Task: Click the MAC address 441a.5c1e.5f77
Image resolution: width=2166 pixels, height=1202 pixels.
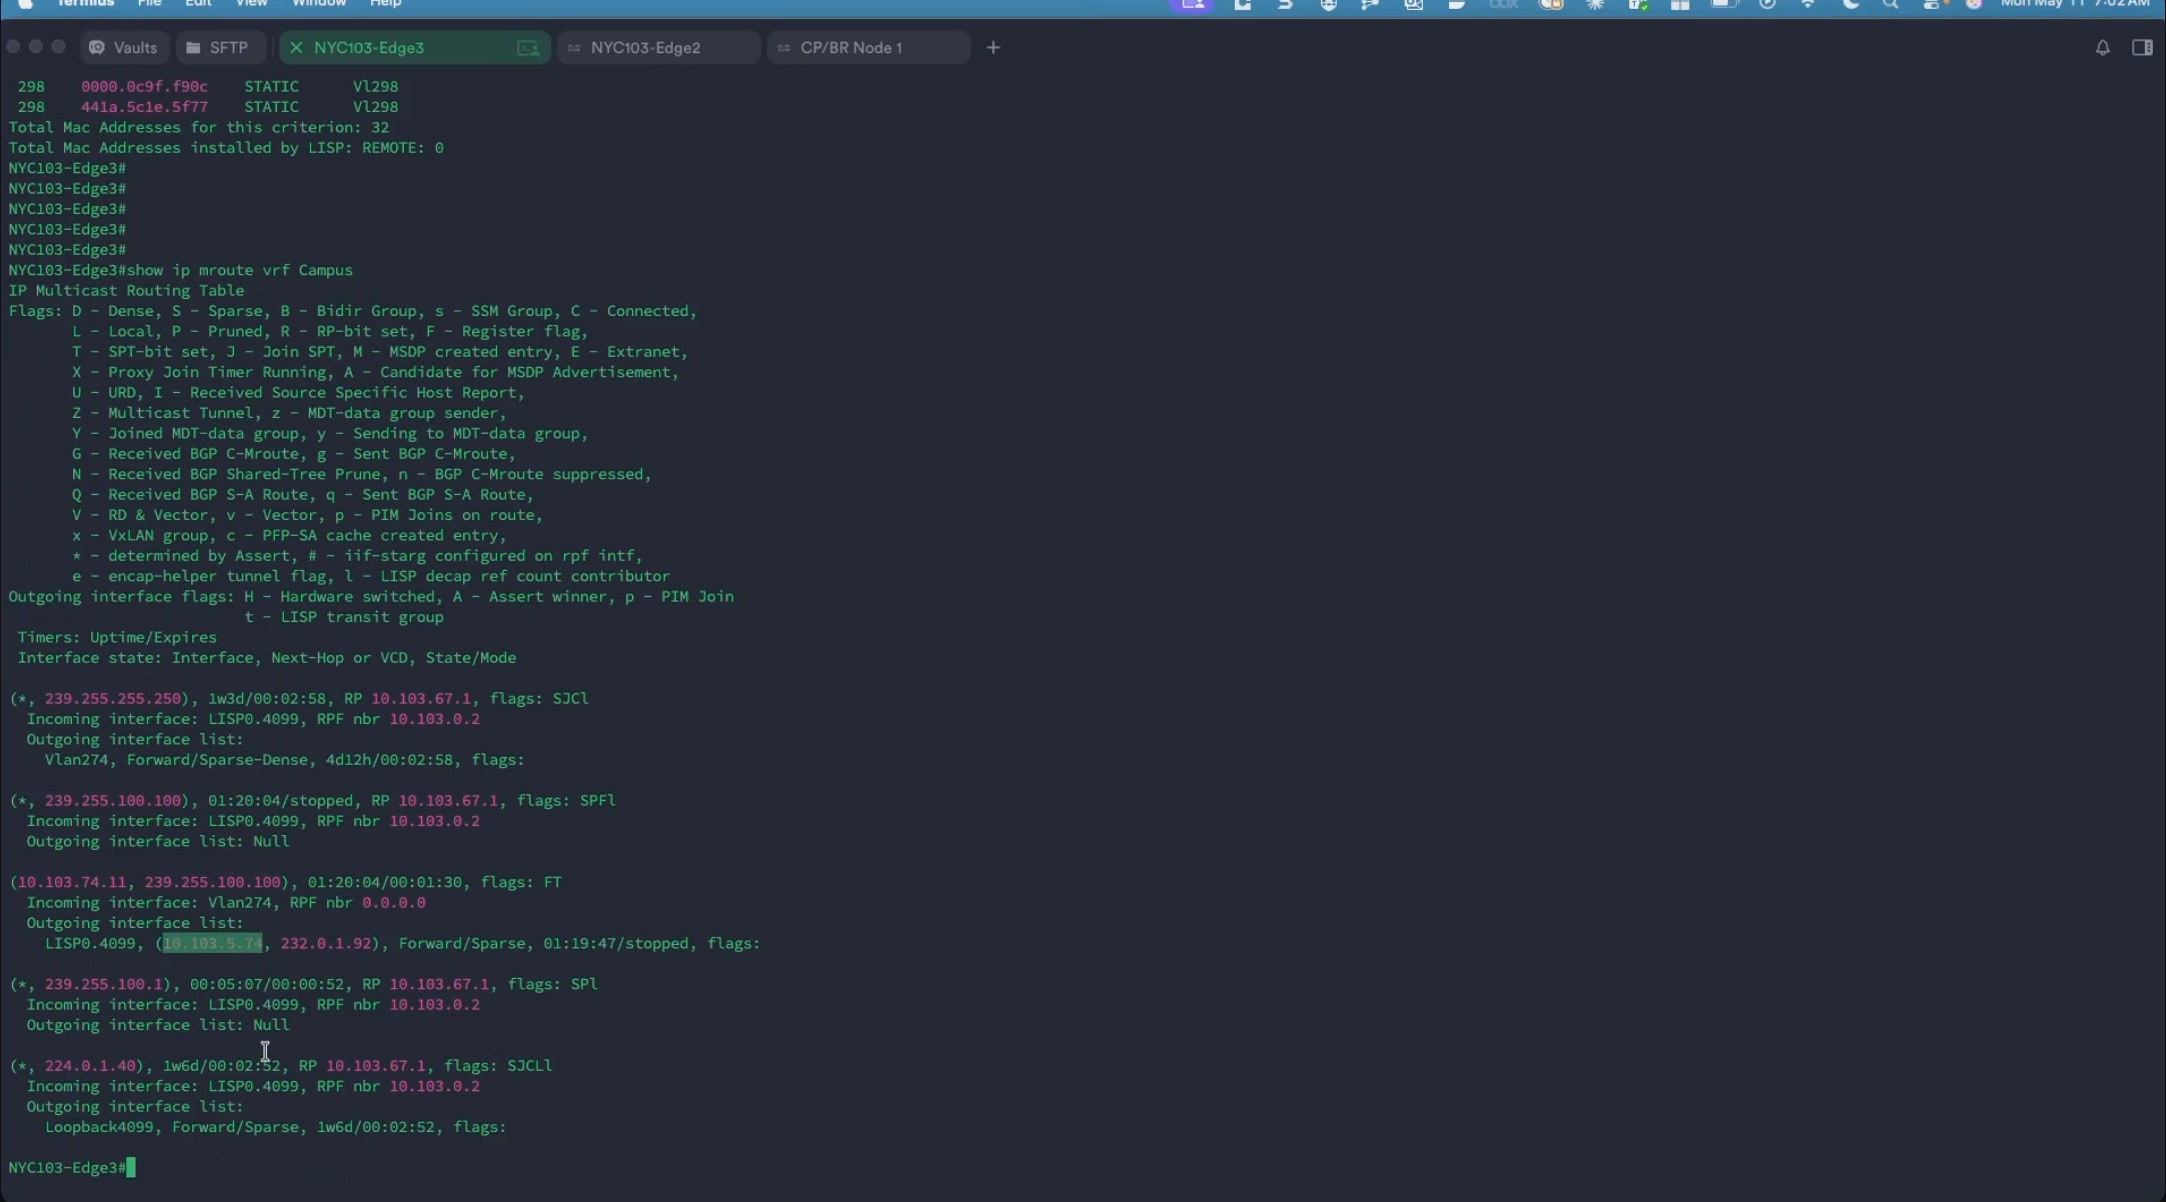Action: pyautogui.click(x=144, y=106)
